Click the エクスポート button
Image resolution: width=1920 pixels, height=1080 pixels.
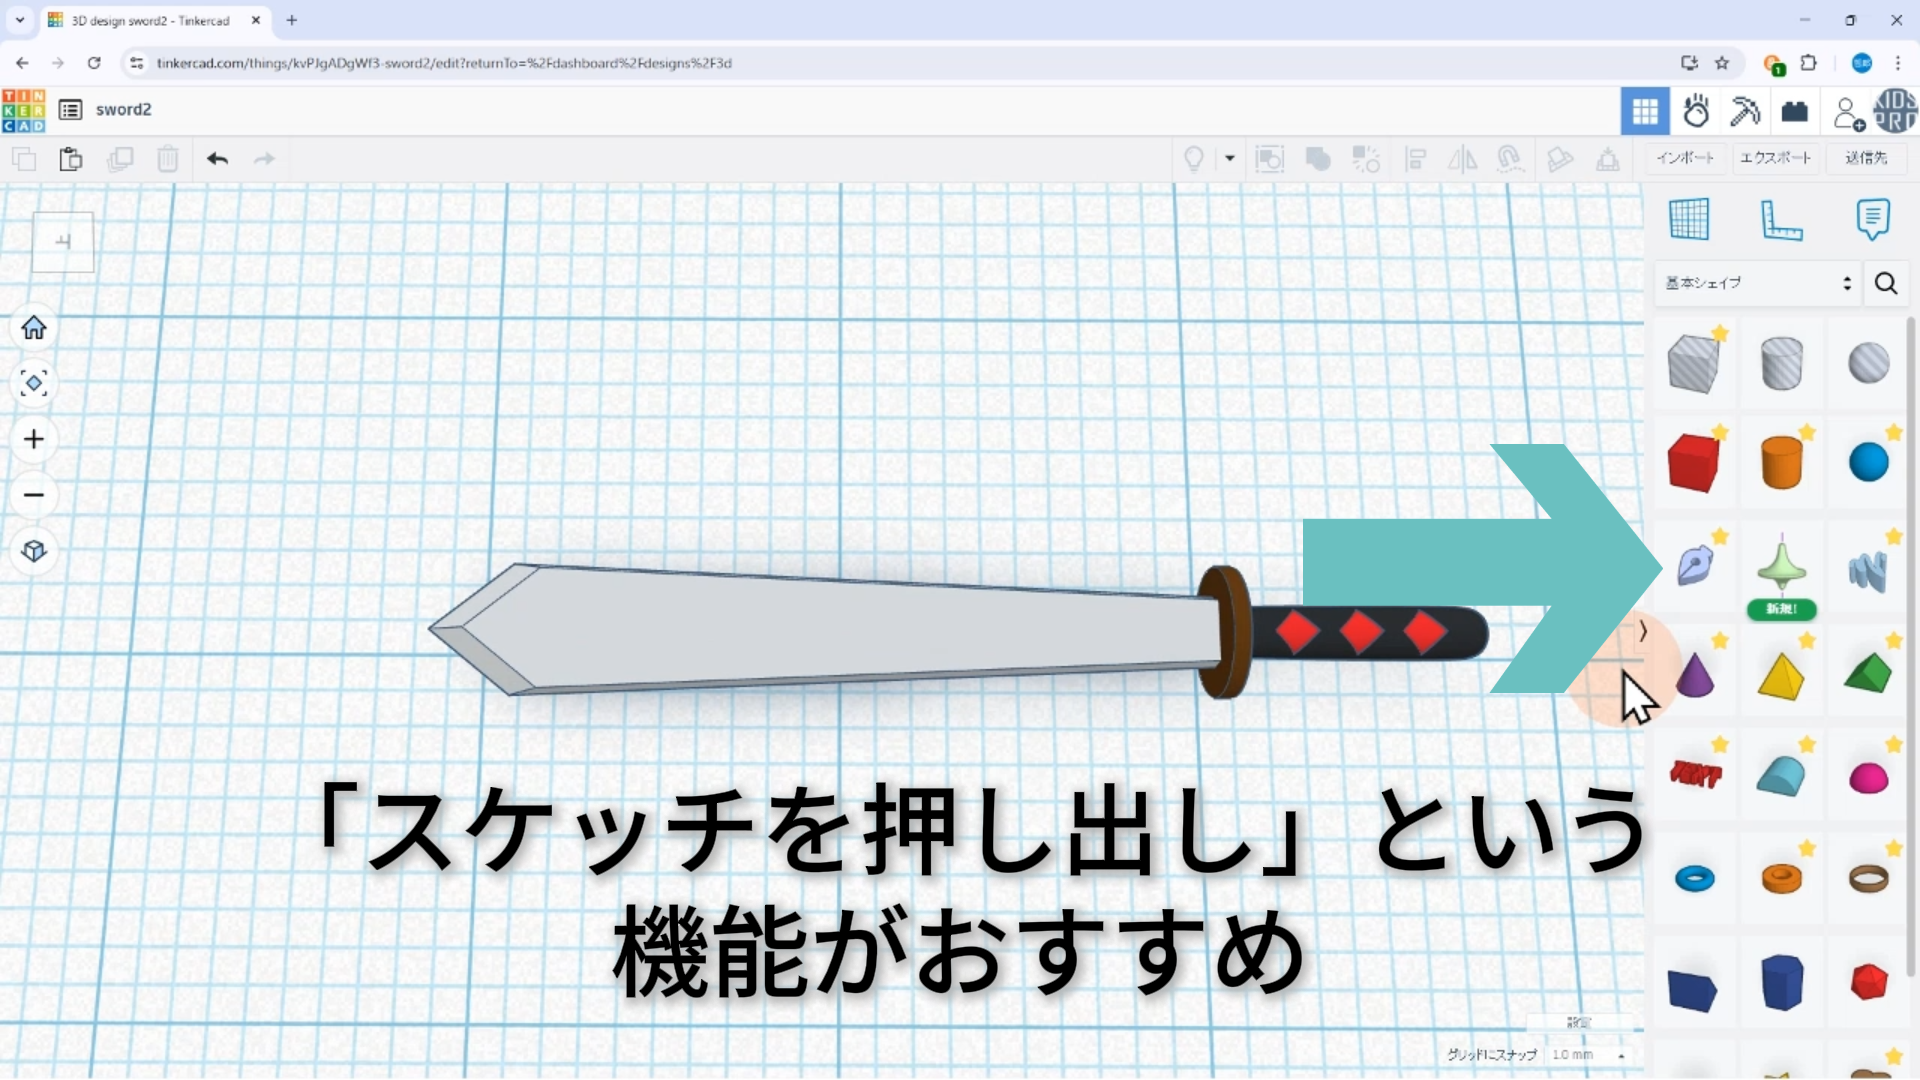coord(1775,158)
